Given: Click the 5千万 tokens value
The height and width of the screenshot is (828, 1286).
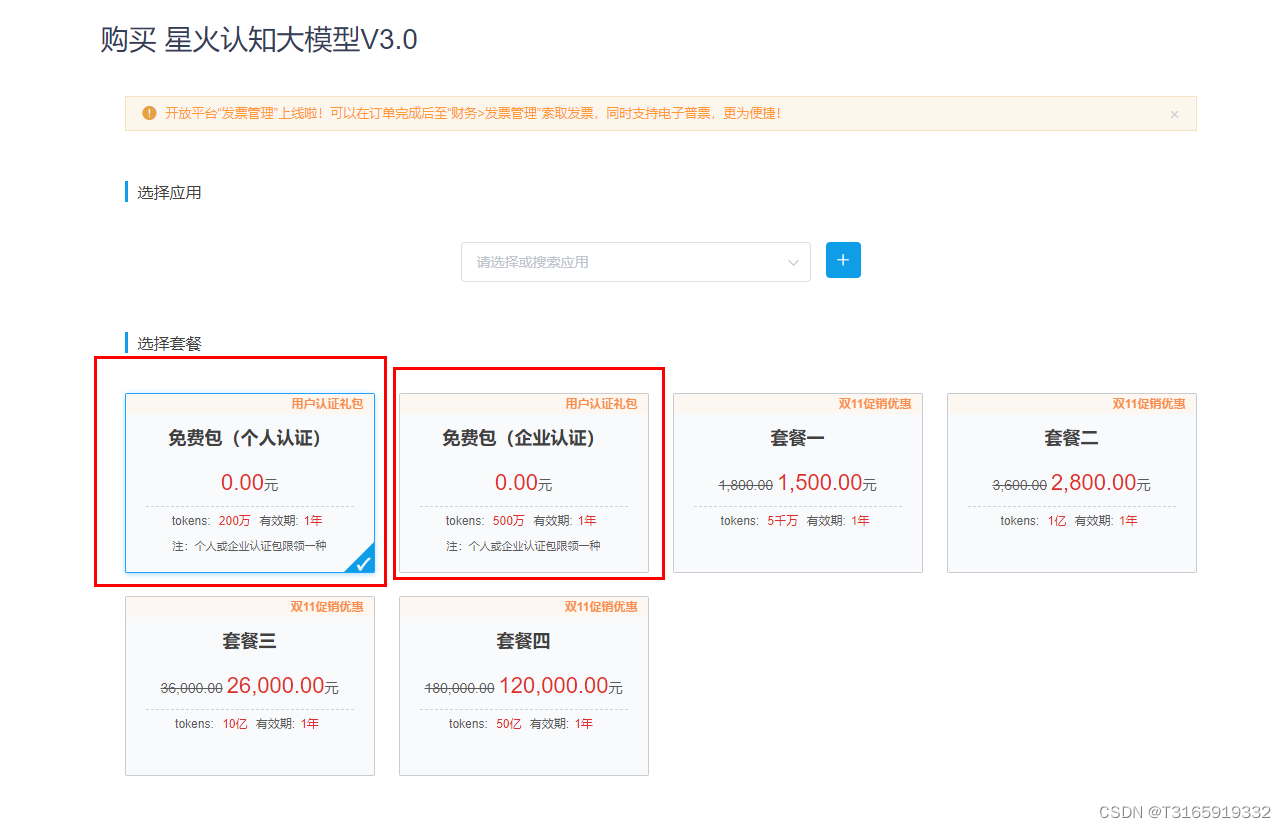Looking at the screenshot, I should point(782,521).
